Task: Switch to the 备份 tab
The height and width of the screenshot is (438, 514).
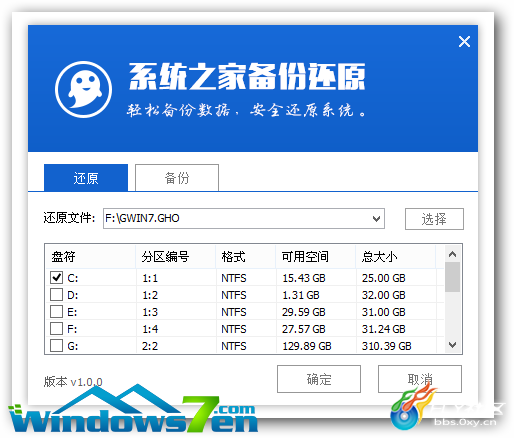Action: 177,178
